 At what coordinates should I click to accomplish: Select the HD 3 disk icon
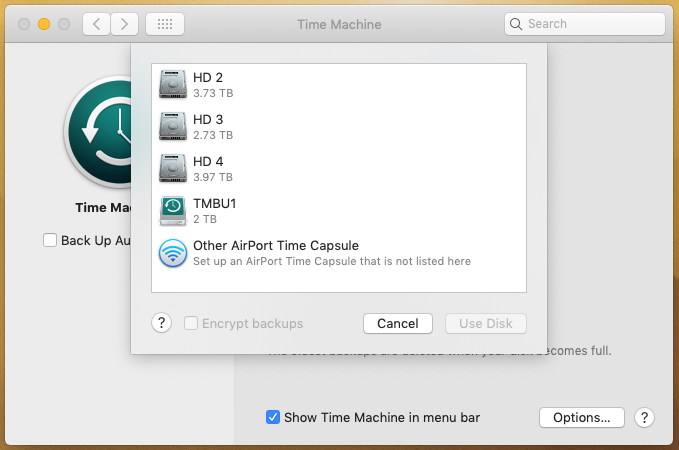pyautogui.click(x=173, y=126)
